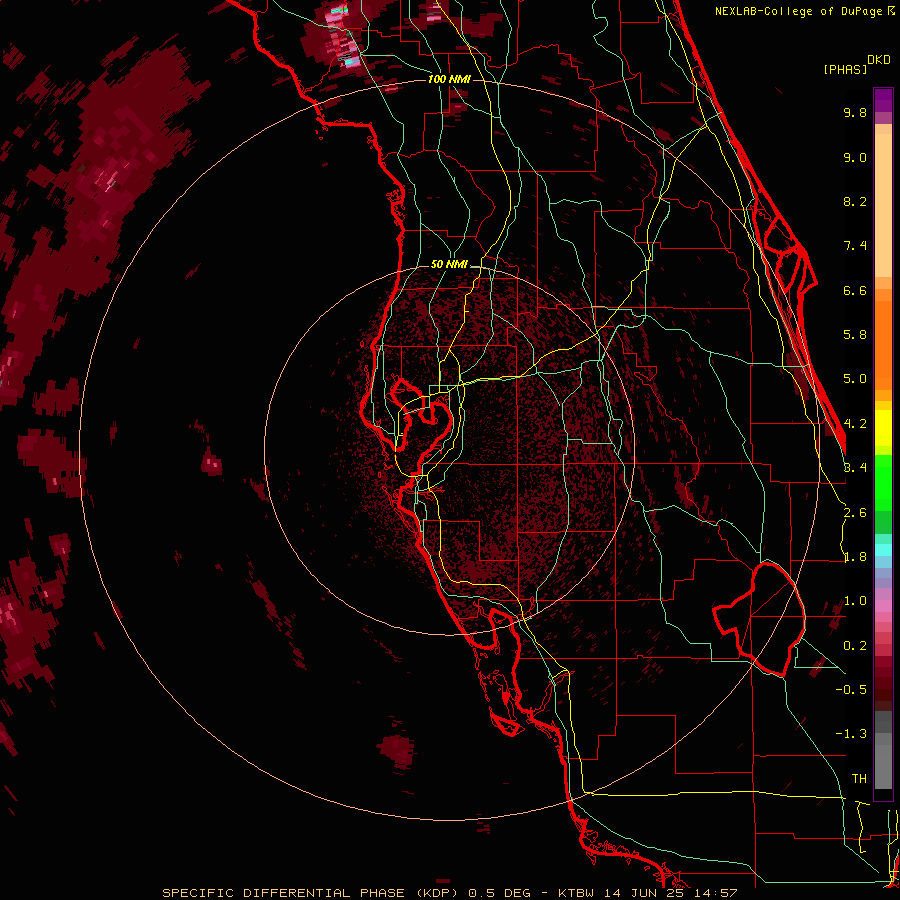Image resolution: width=900 pixels, height=900 pixels.
Task: Pick the purple segment of the color scale
Action: tap(883, 100)
